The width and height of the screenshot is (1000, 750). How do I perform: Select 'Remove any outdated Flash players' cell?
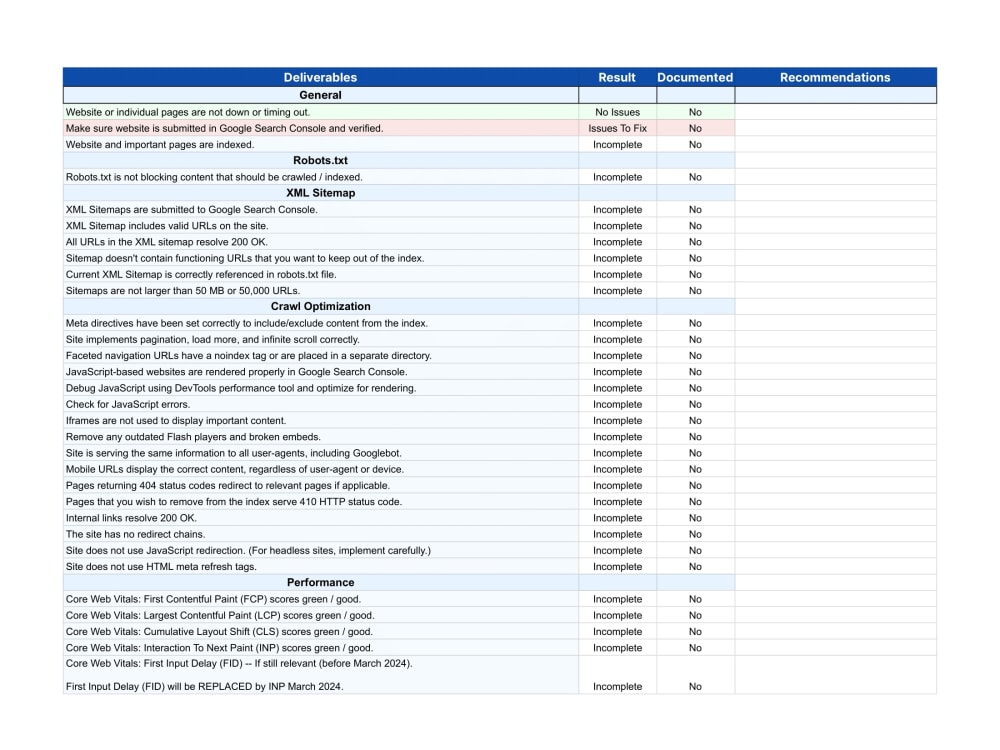click(320, 436)
